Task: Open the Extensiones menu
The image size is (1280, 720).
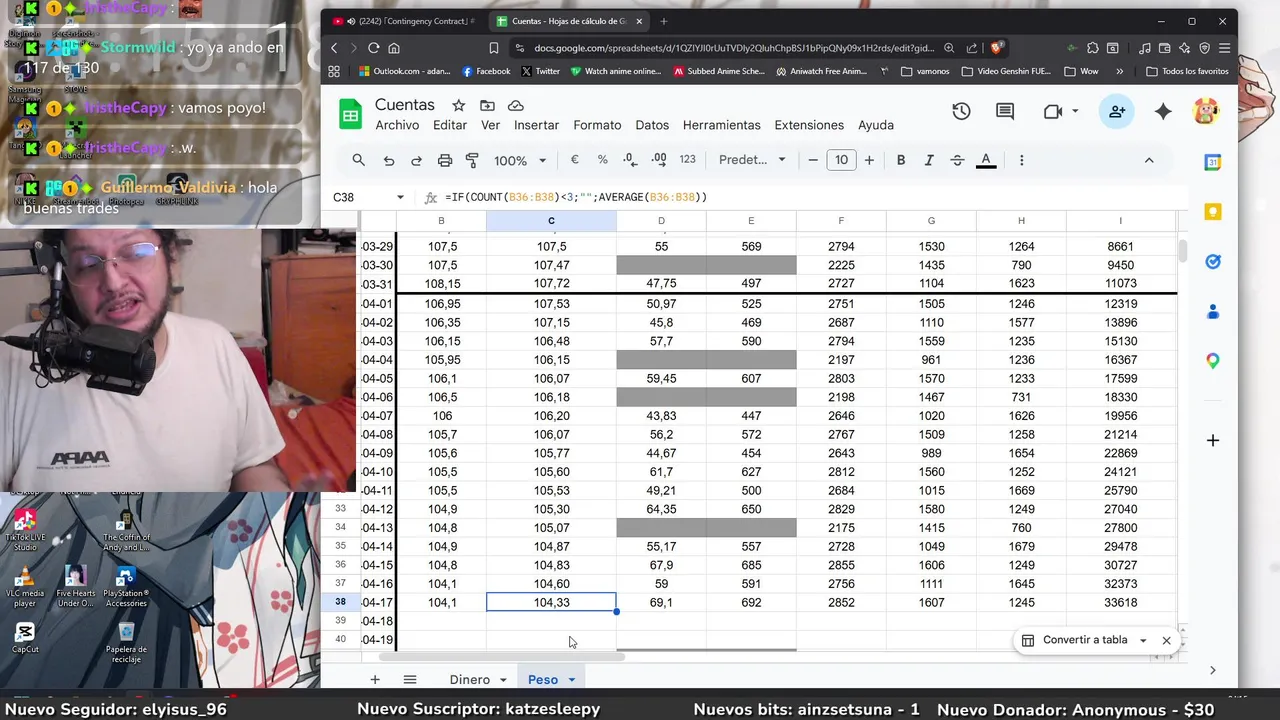Action: (x=809, y=125)
